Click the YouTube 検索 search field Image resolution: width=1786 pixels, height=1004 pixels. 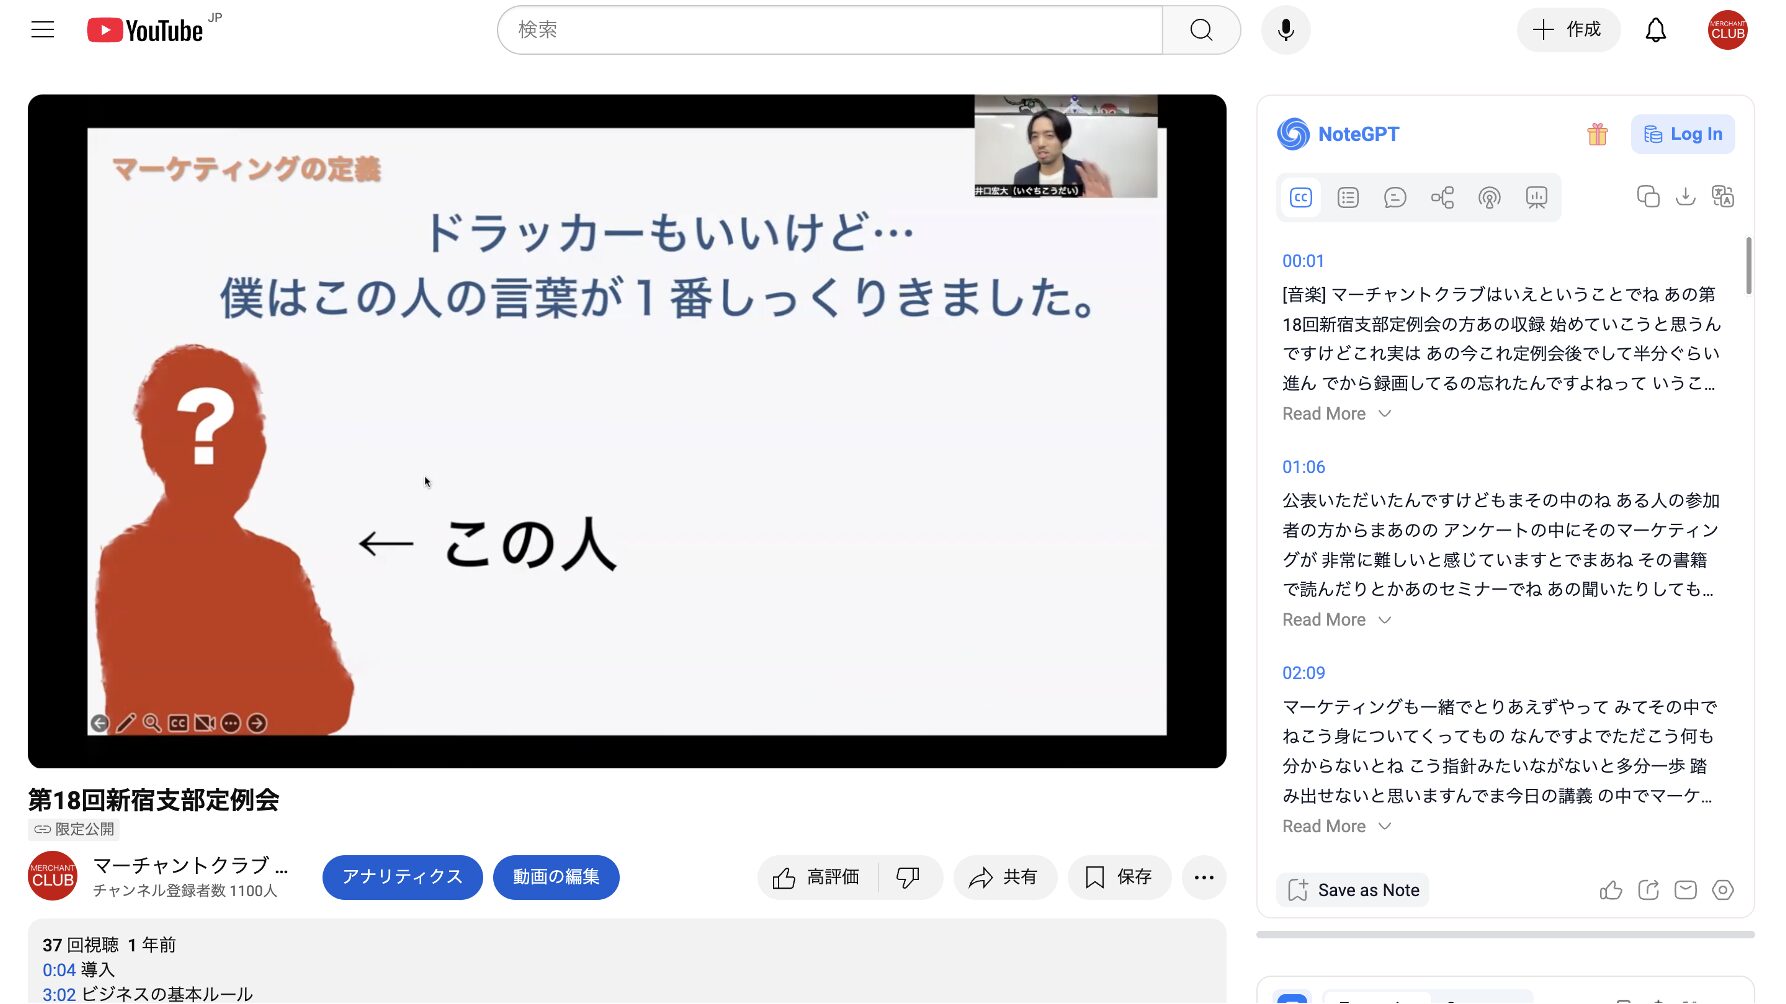pyautogui.click(x=830, y=30)
